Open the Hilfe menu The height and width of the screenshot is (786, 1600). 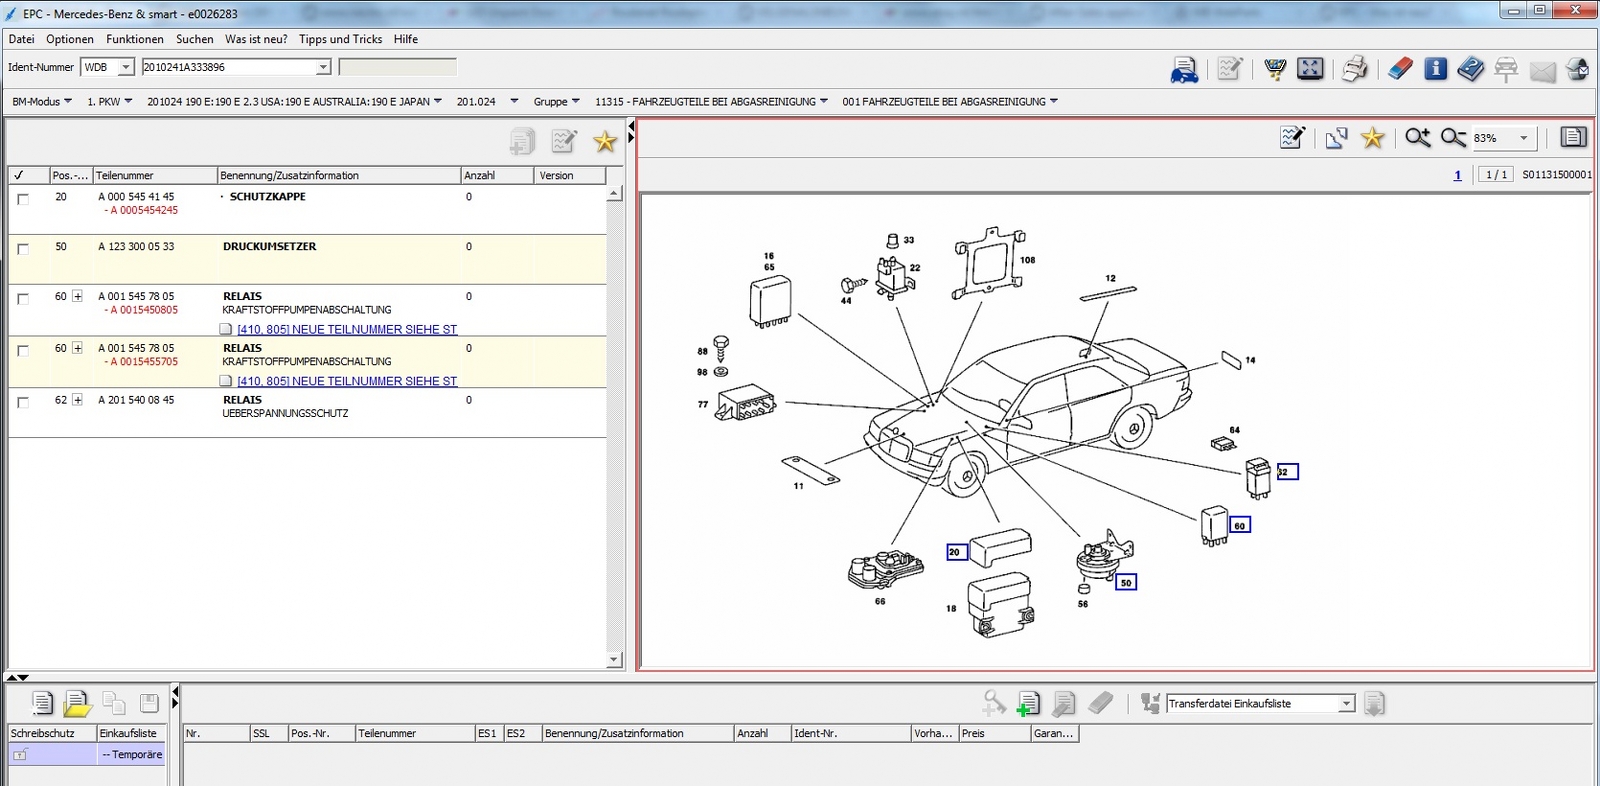(x=406, y=39)
